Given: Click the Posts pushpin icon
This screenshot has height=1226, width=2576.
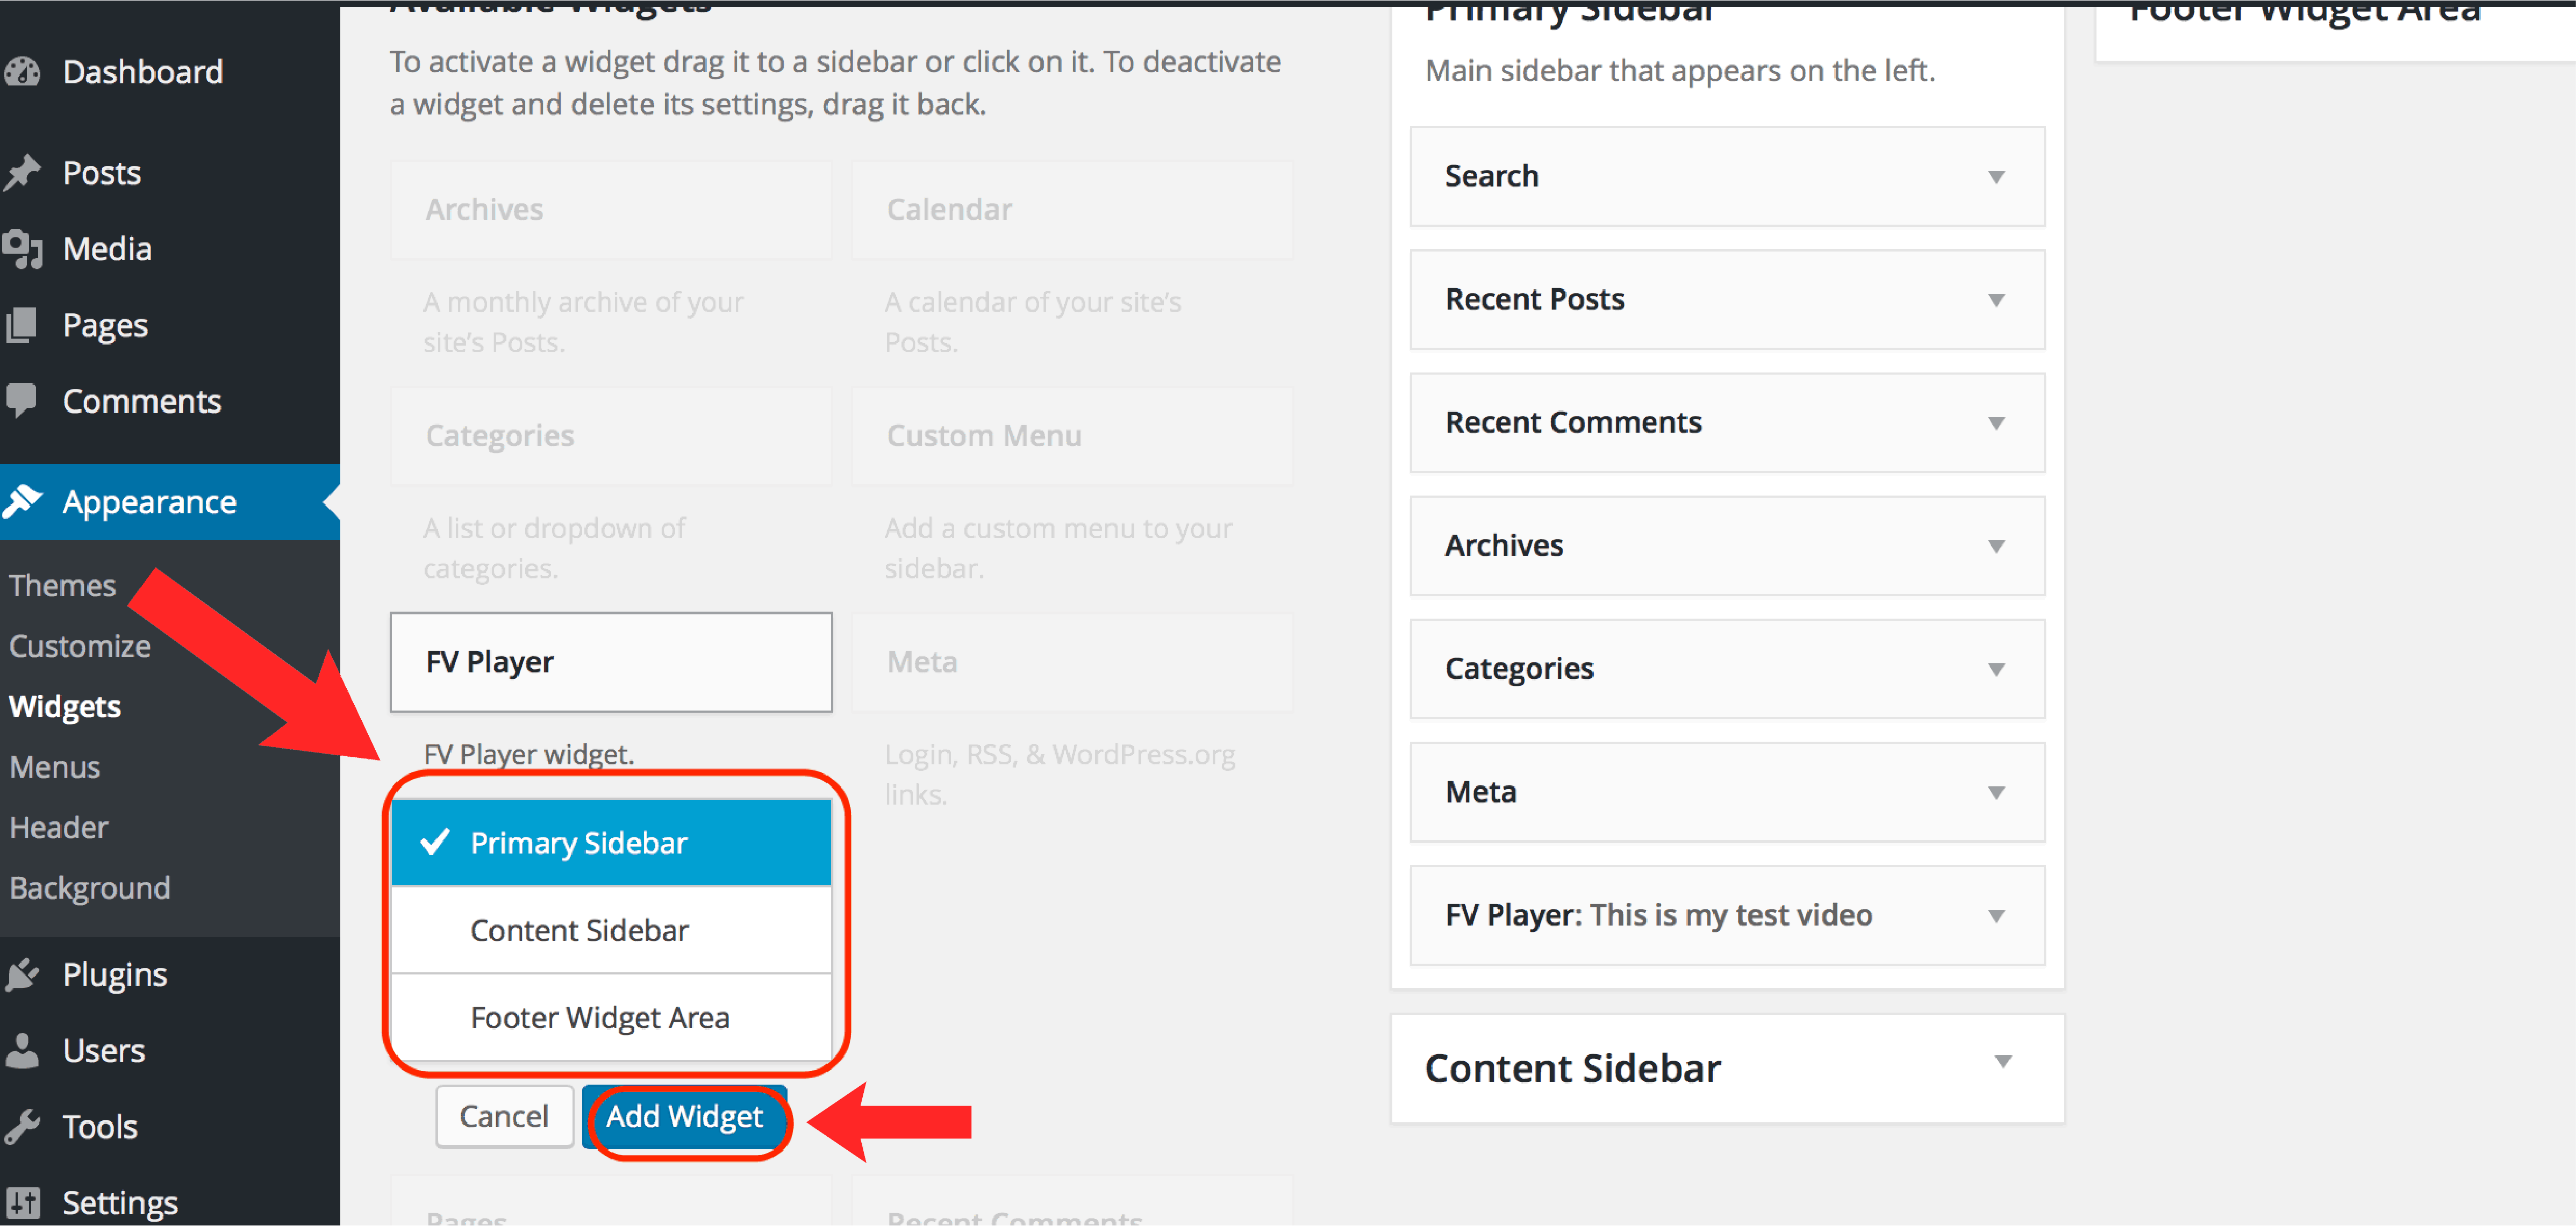Looking at the screenshot, I should tap(22, 172).
